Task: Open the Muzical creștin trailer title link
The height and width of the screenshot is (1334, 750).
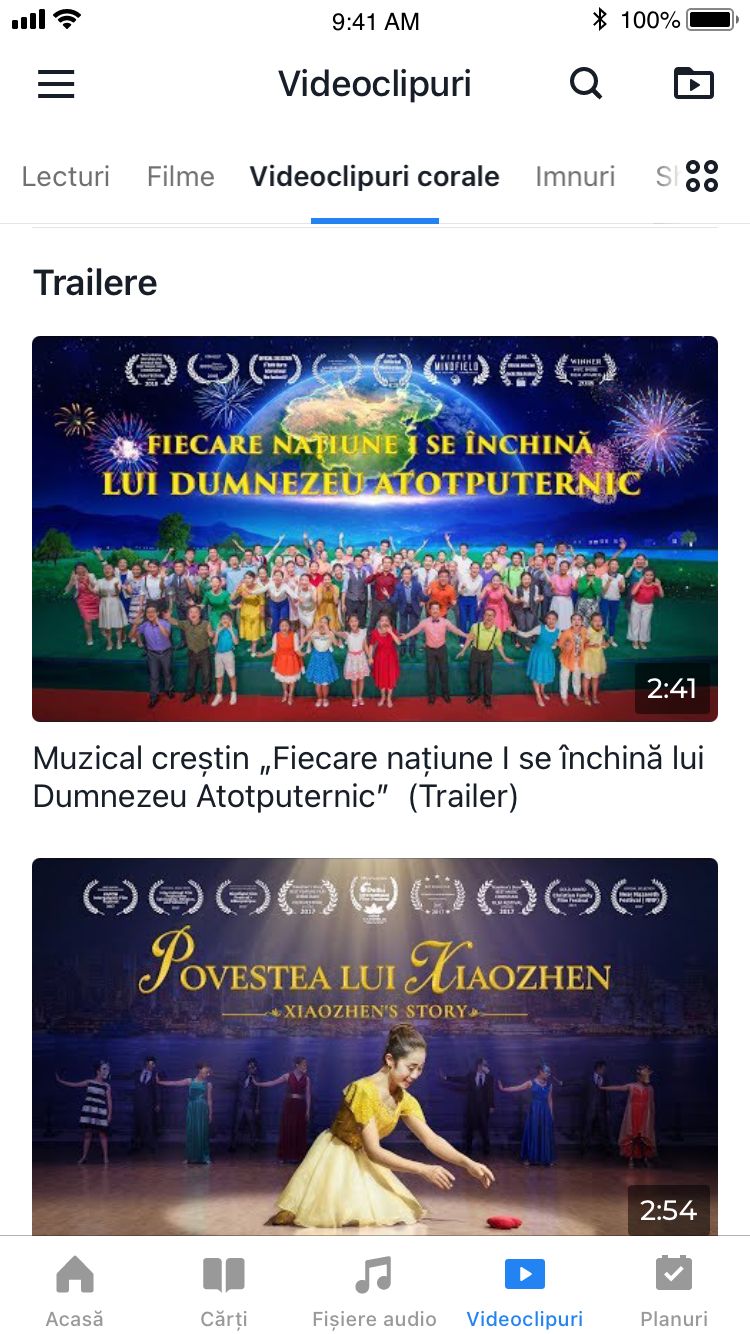Action: [x=369, y=777]
